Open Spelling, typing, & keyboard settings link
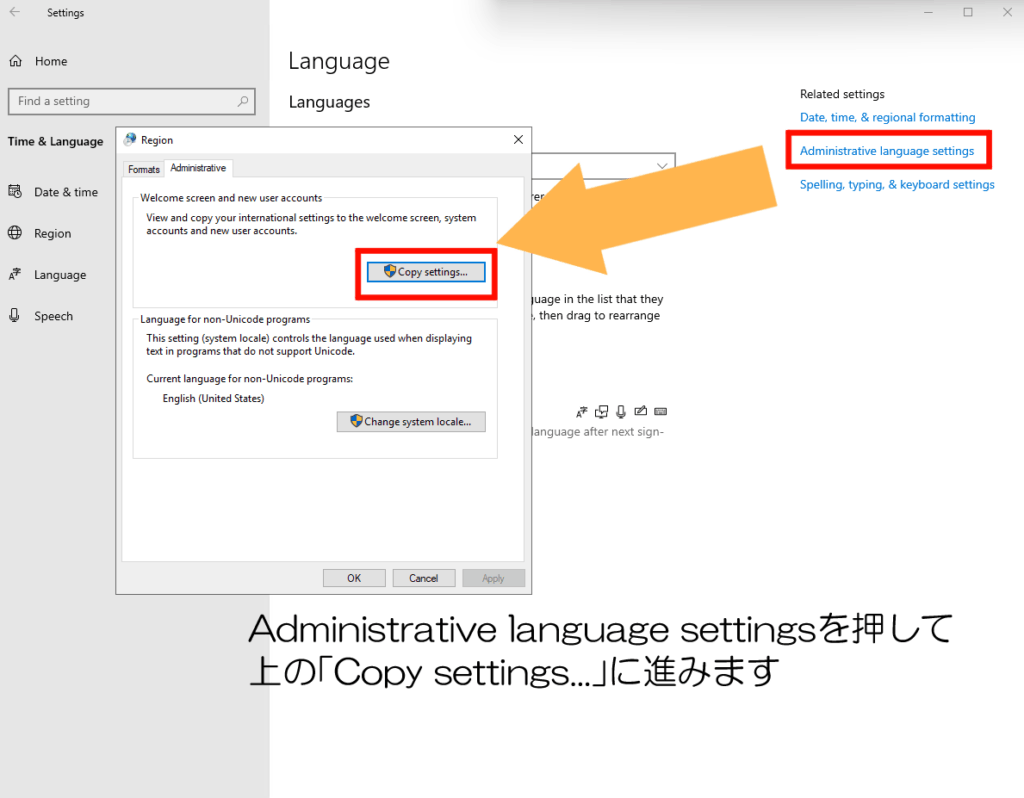The image size is (1024, 798). 897,184
